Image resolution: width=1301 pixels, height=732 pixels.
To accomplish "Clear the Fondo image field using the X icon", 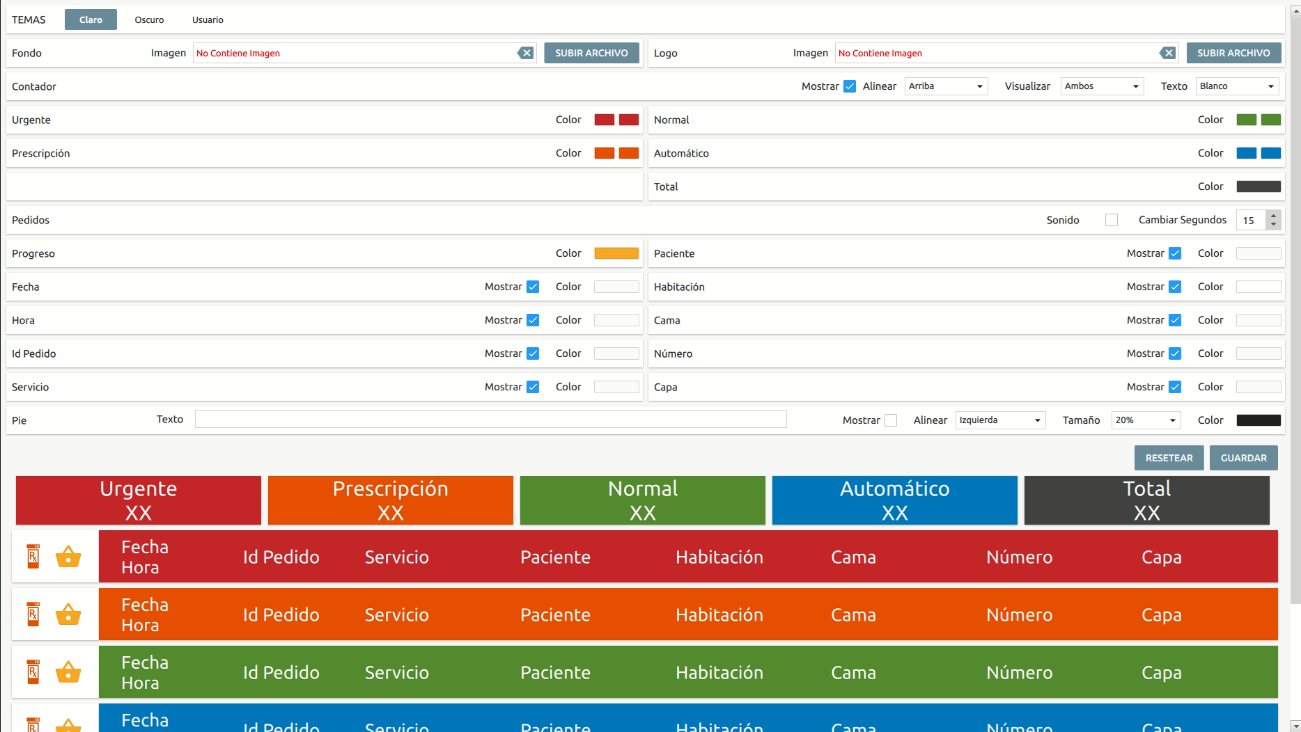I will [526, 53].
